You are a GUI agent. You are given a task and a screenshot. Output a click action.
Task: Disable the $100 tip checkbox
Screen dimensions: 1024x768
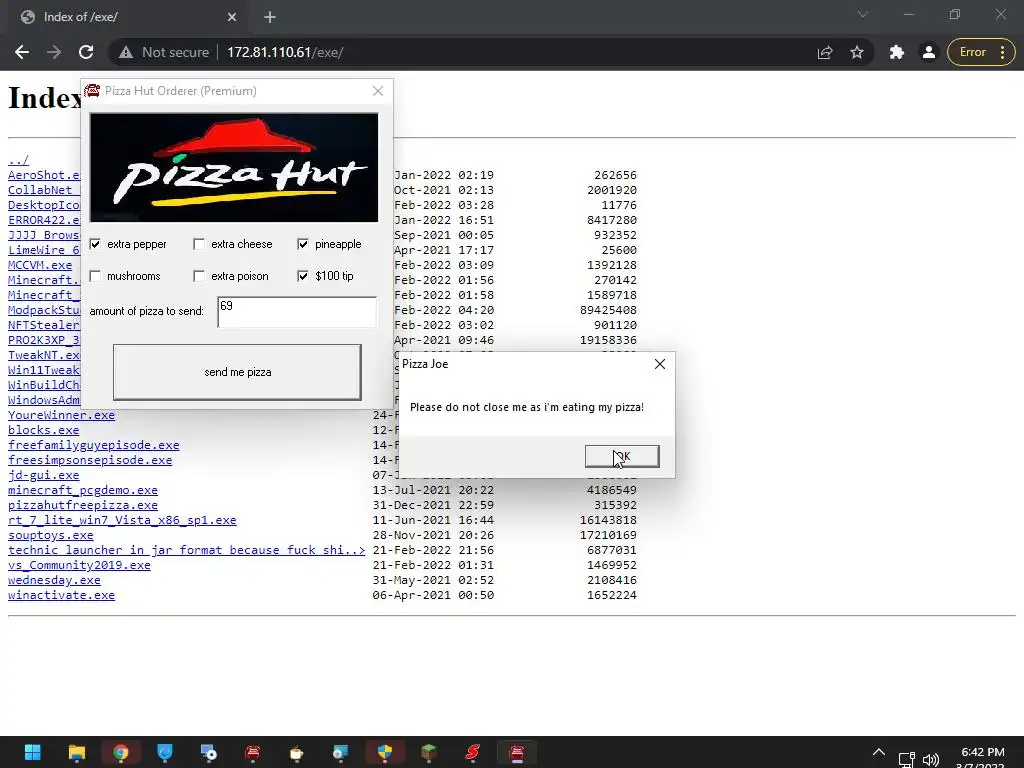[x=303, y=276]
